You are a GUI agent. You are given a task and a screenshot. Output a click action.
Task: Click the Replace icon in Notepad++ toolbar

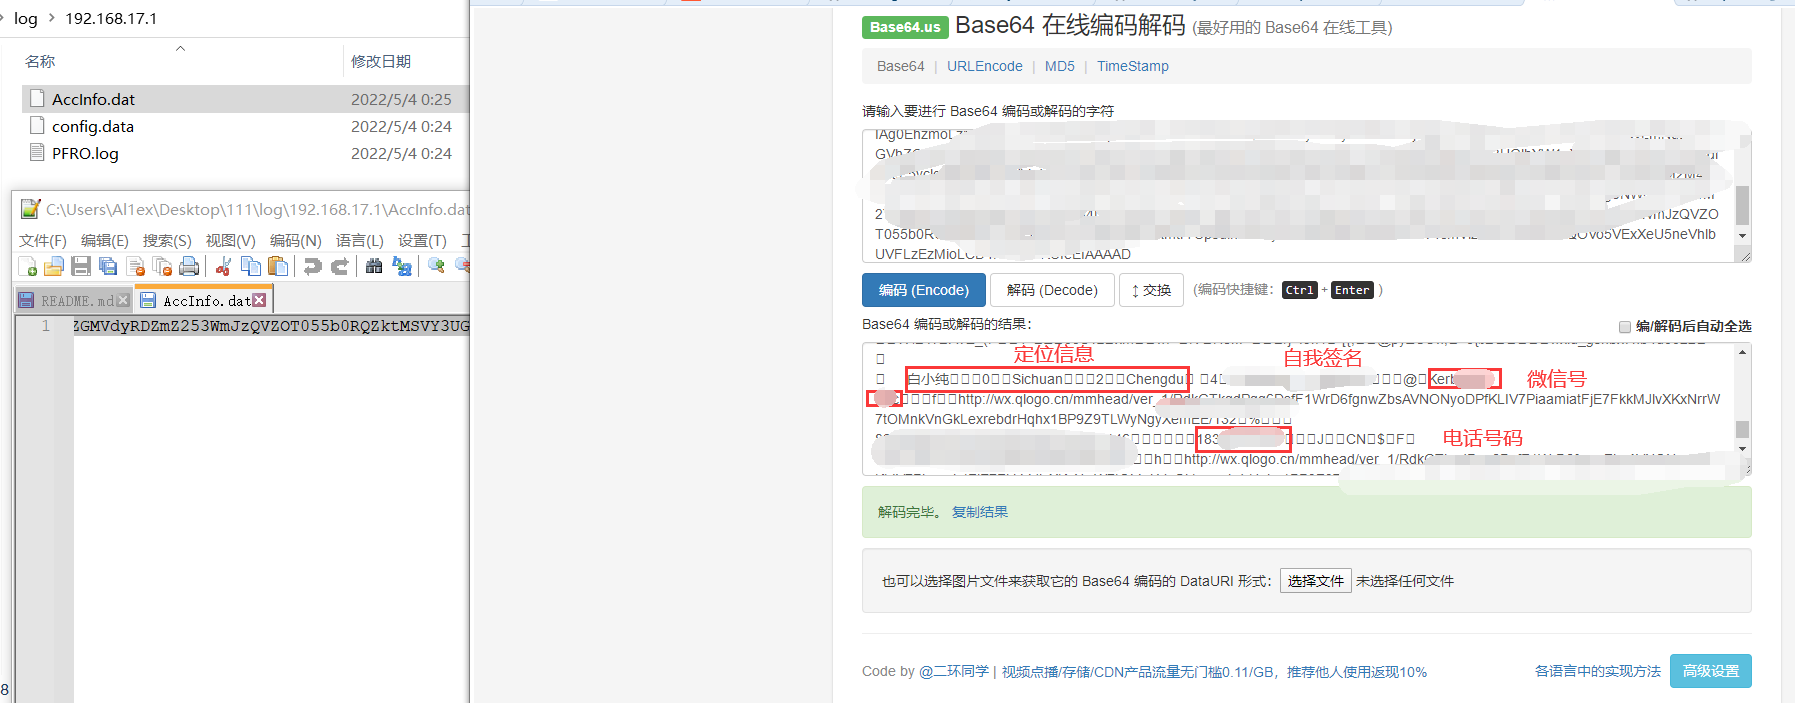[x=401, y=266]
